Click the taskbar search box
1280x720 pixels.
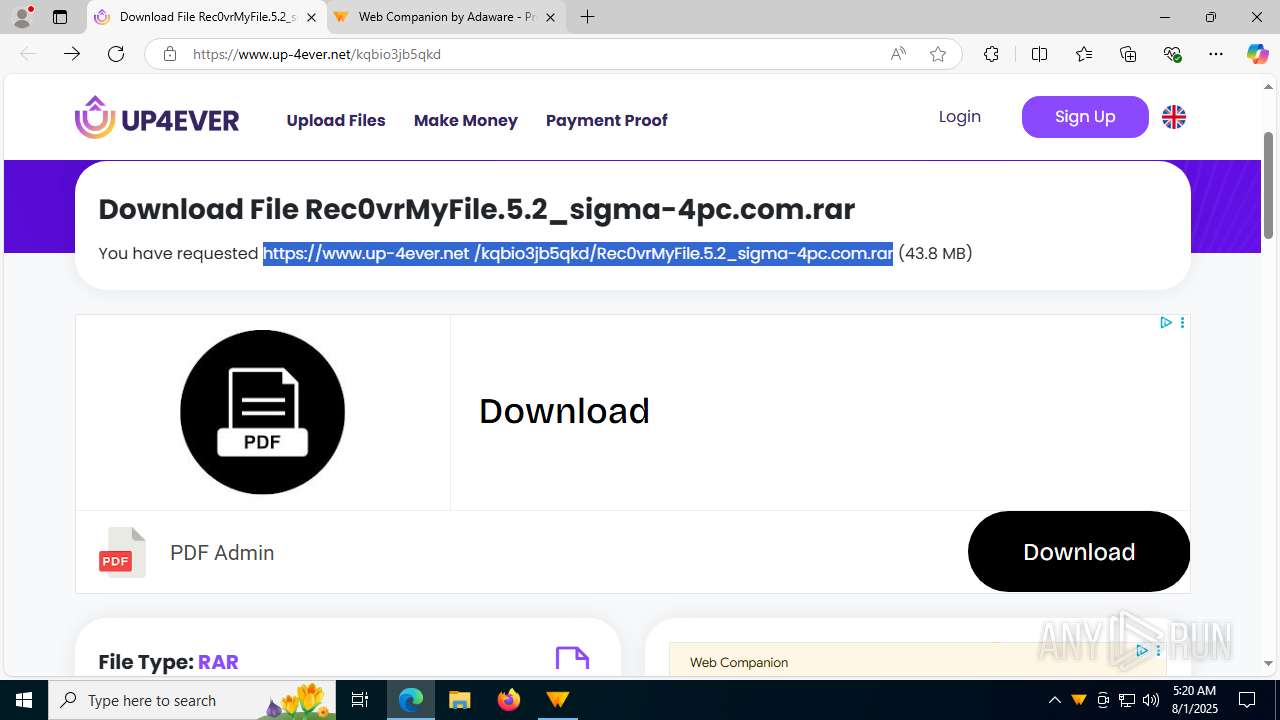[x=193, y=700]
